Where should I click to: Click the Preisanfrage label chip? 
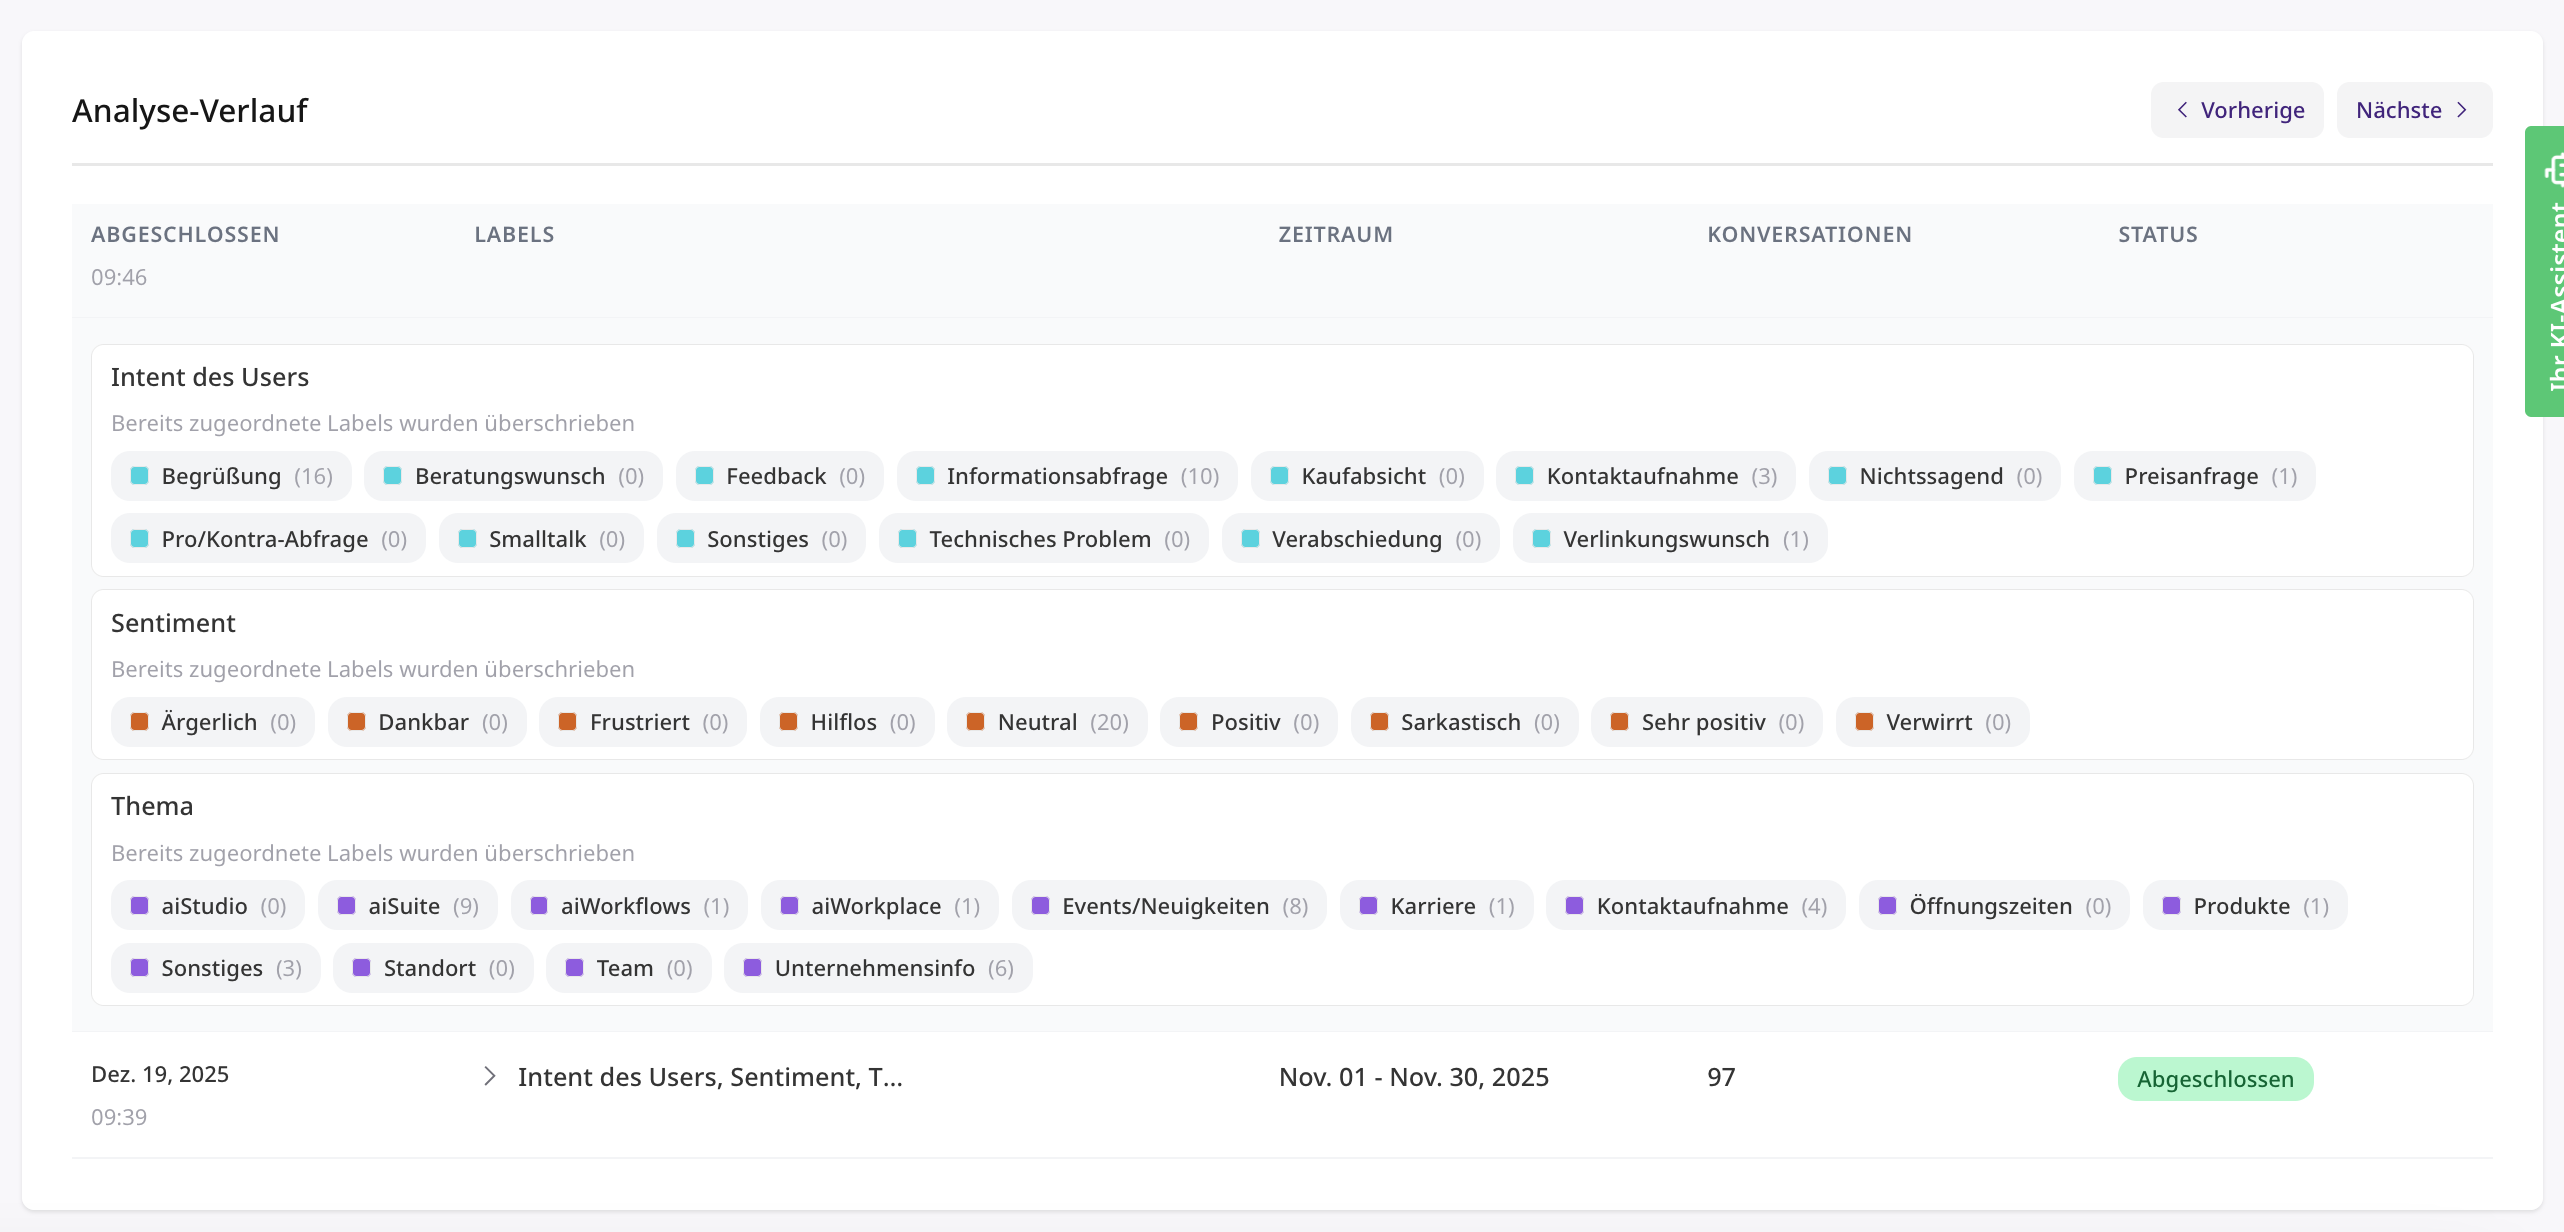2194,476
